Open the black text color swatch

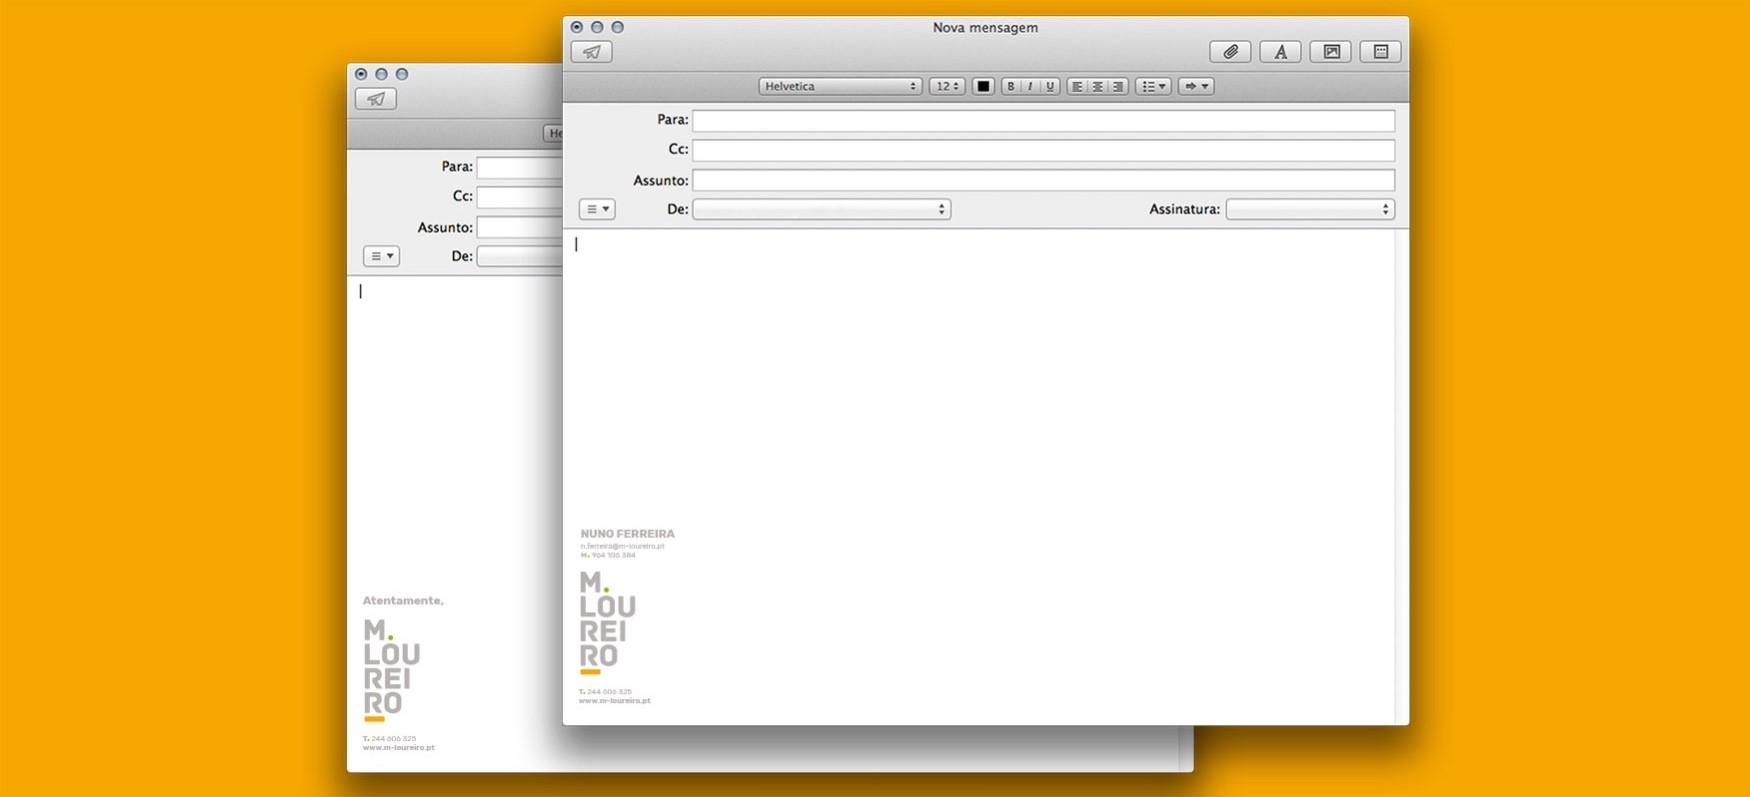983,87
